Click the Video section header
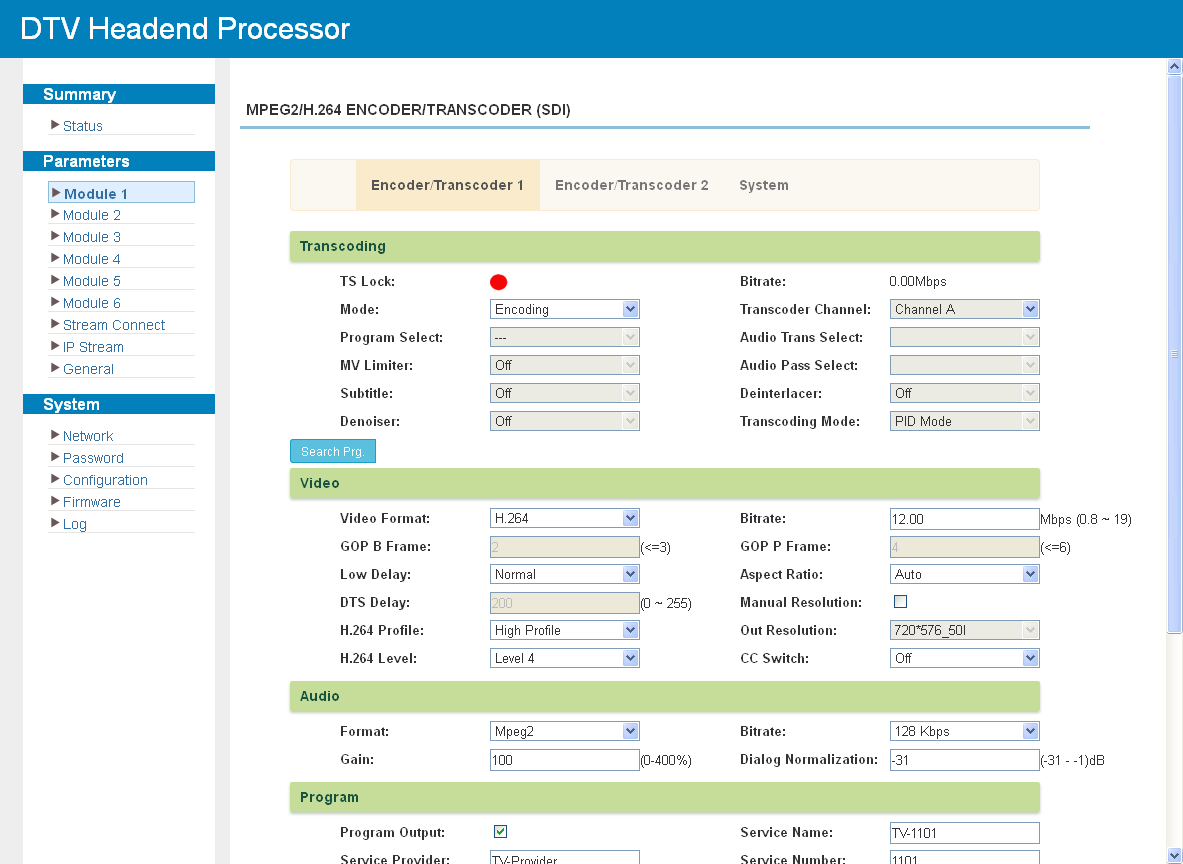 (x=665, y=484)
